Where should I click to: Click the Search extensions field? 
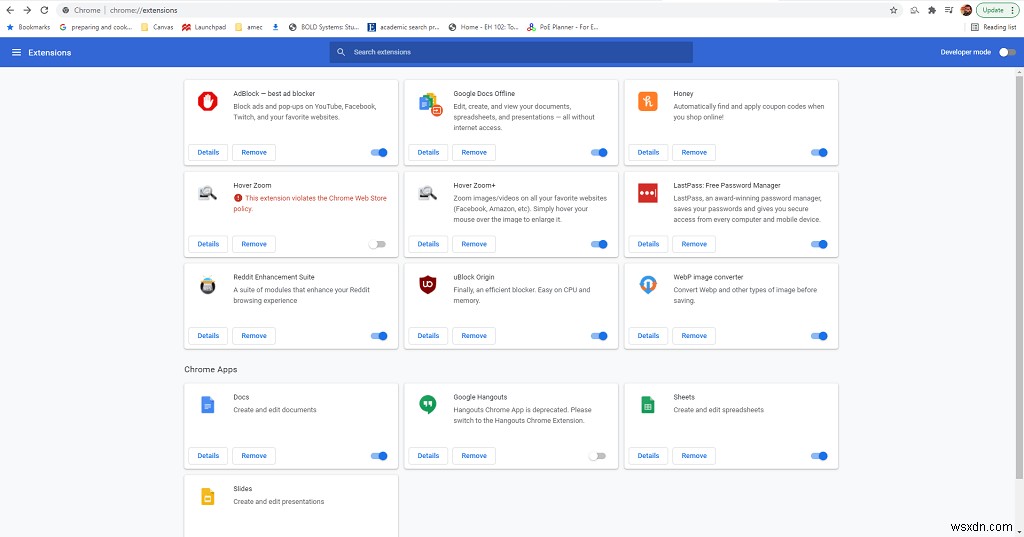pyautogui.click(x=520, y=52)
